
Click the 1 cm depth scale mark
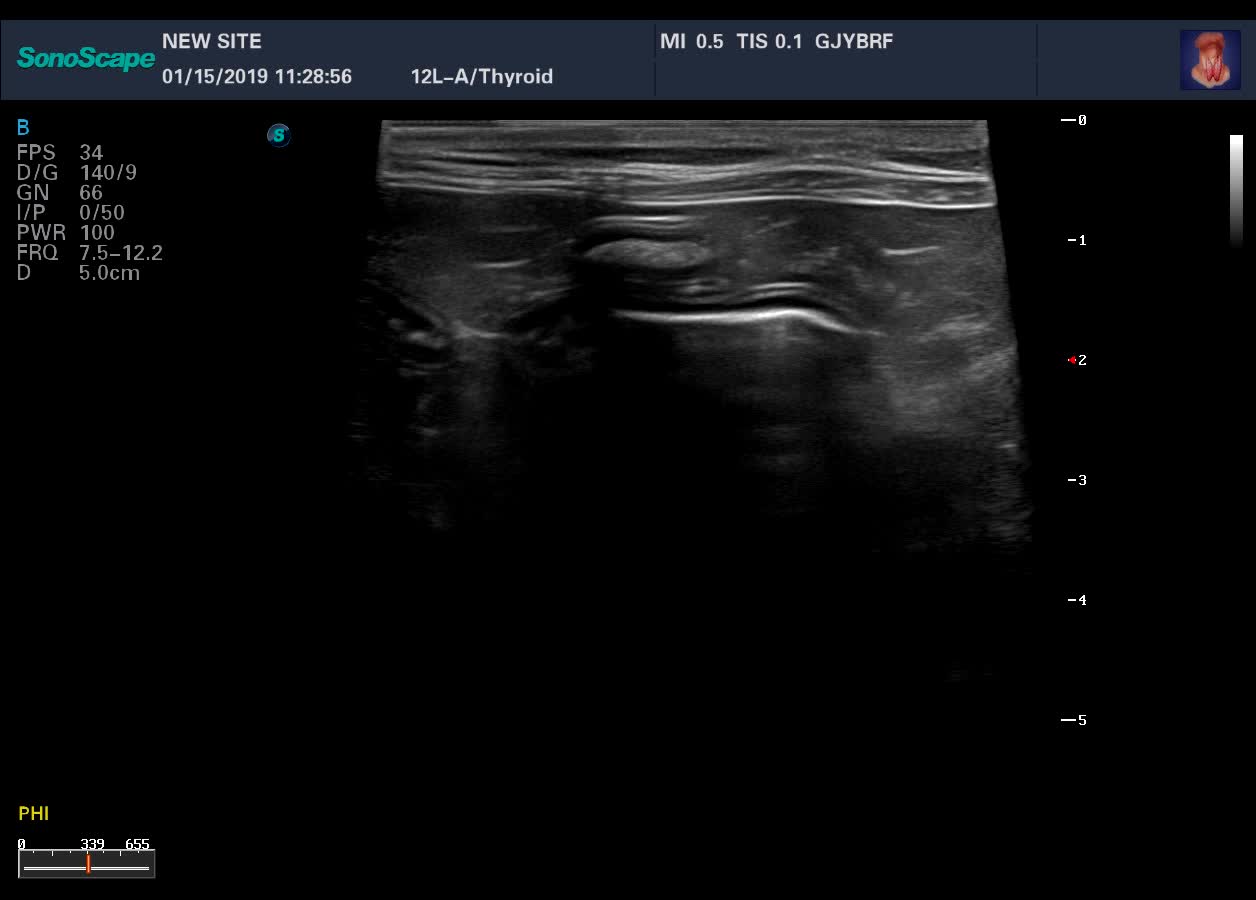coord(1076,240)
